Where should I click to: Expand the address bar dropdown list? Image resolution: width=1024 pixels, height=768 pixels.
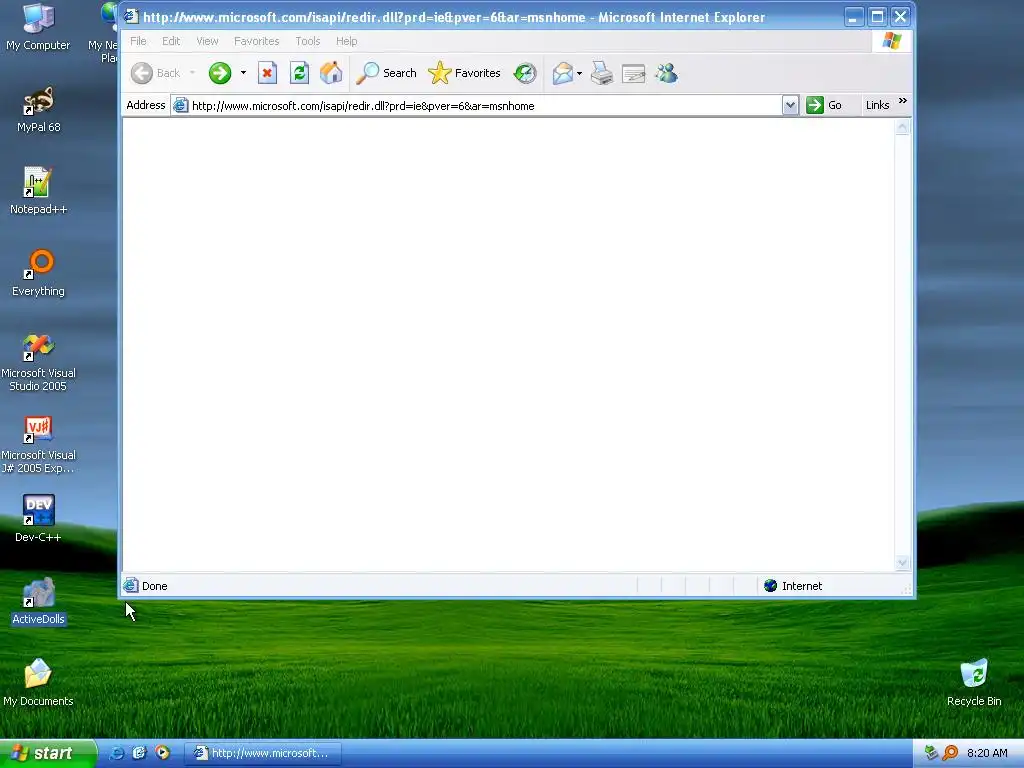790,105
